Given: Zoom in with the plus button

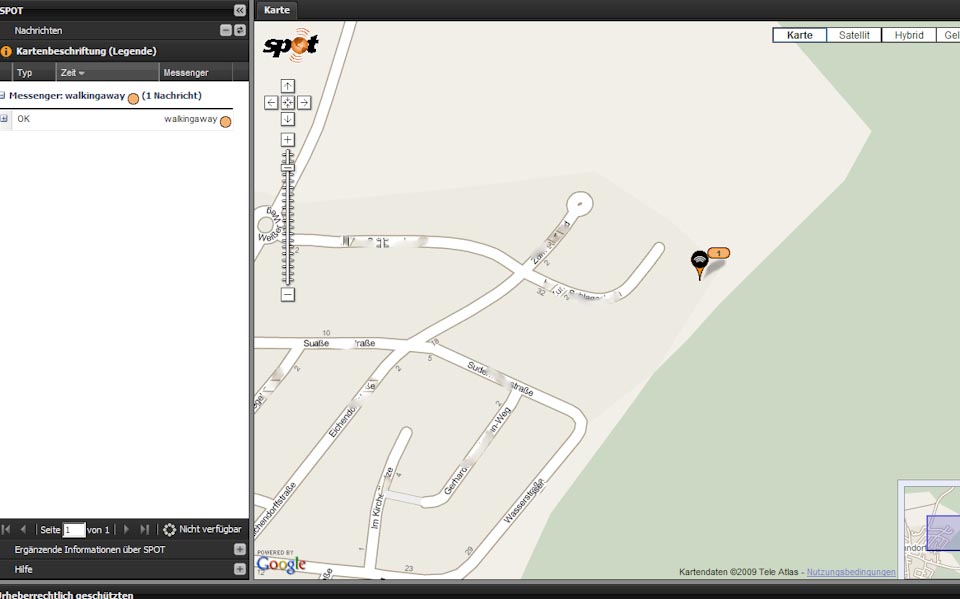Looking at the screenshot, I should (288, 139).
